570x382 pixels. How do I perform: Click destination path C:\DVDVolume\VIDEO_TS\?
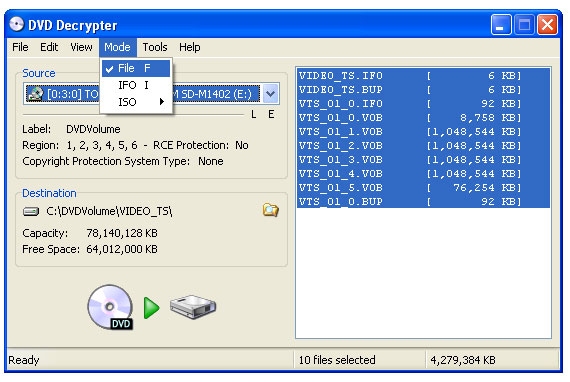click(x=109, y=211)
